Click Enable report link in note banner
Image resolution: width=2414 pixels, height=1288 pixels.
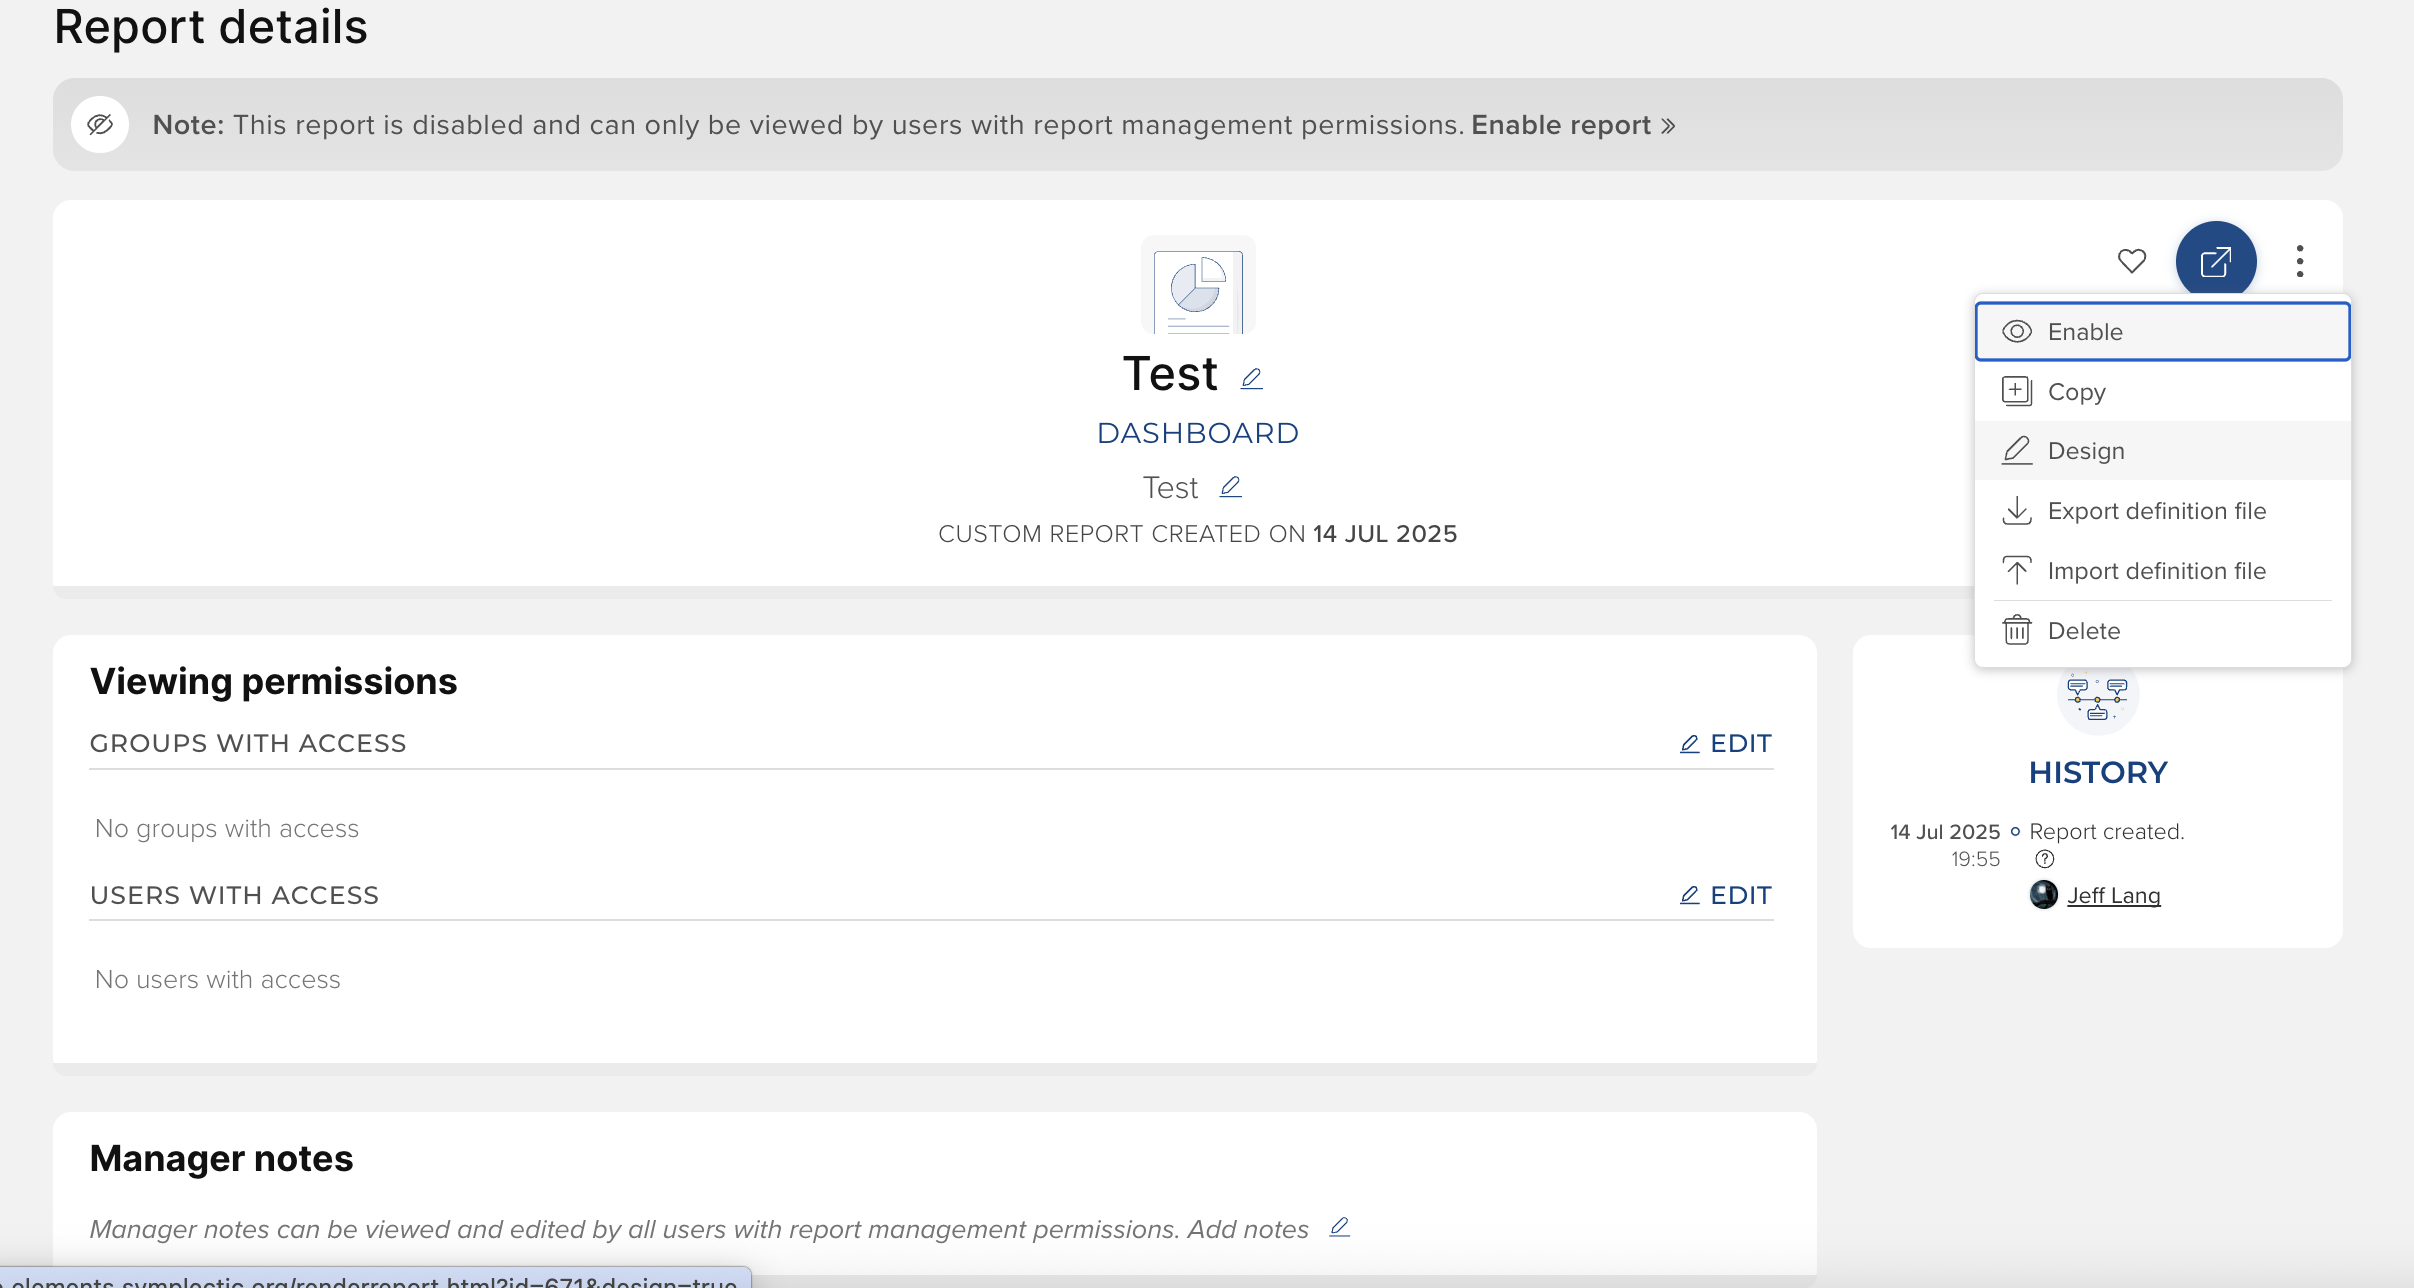pos(1572,125)
